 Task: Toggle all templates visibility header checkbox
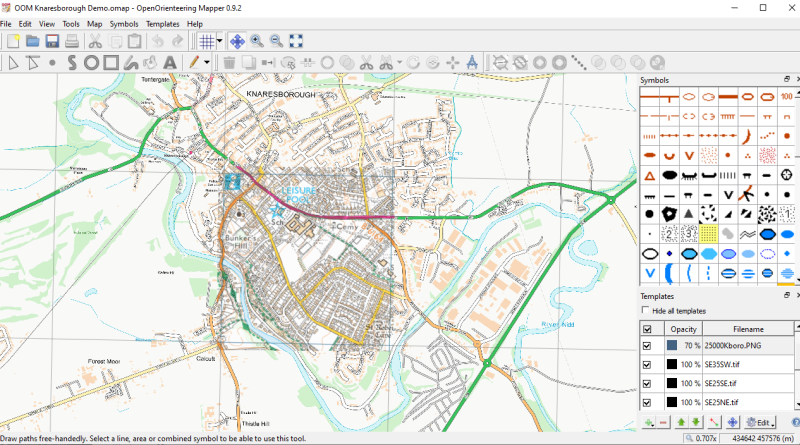point(647,329)
